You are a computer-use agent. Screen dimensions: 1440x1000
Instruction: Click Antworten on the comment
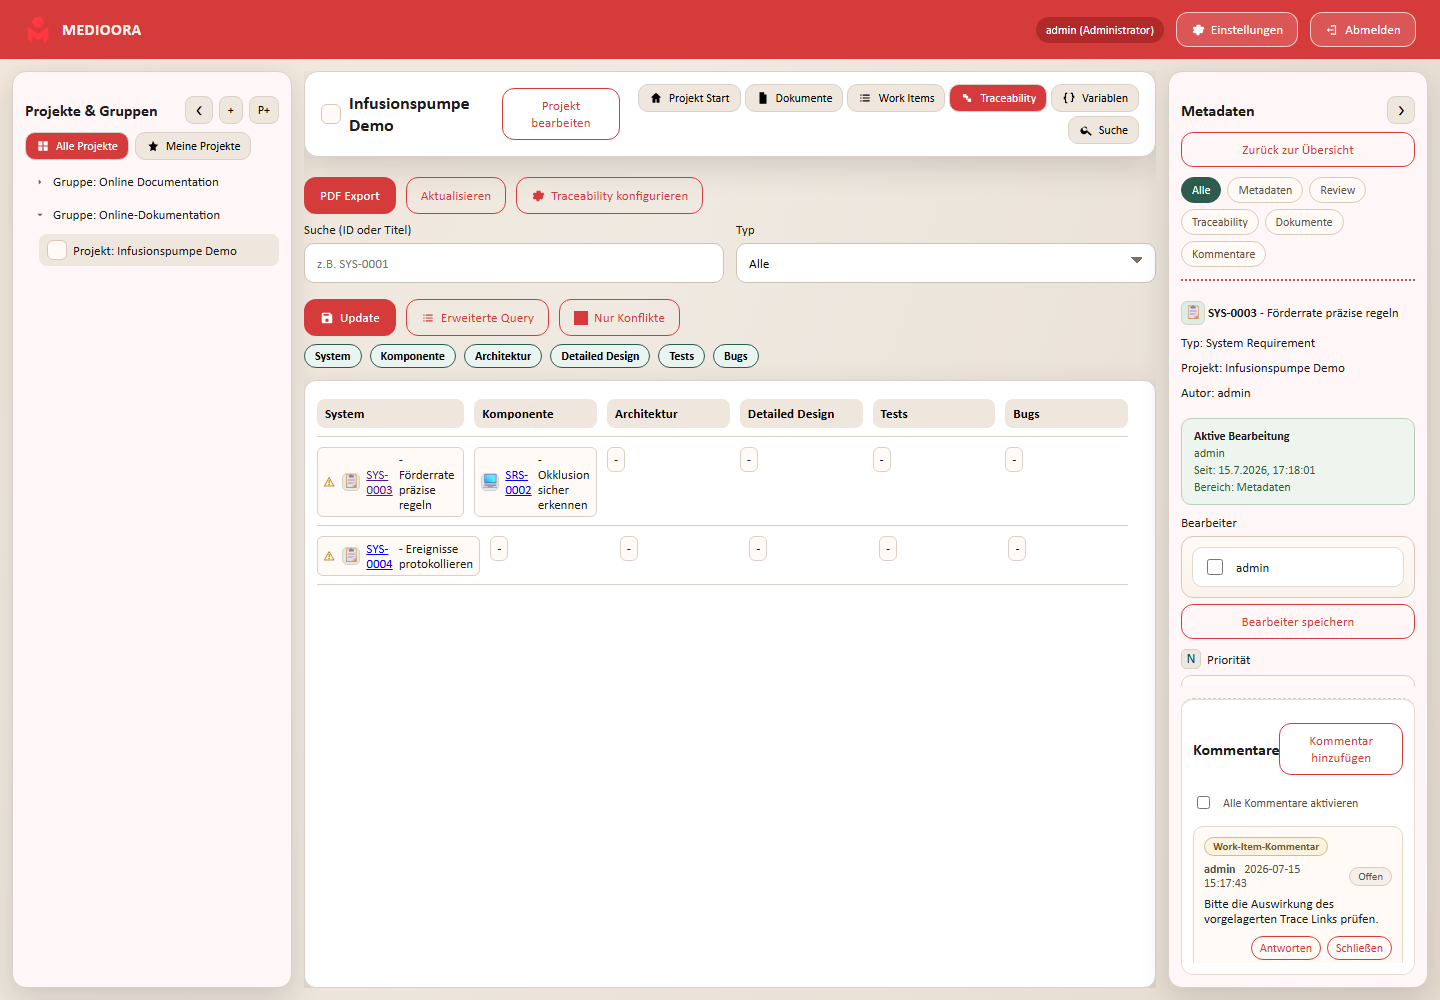coord(1286,948)
